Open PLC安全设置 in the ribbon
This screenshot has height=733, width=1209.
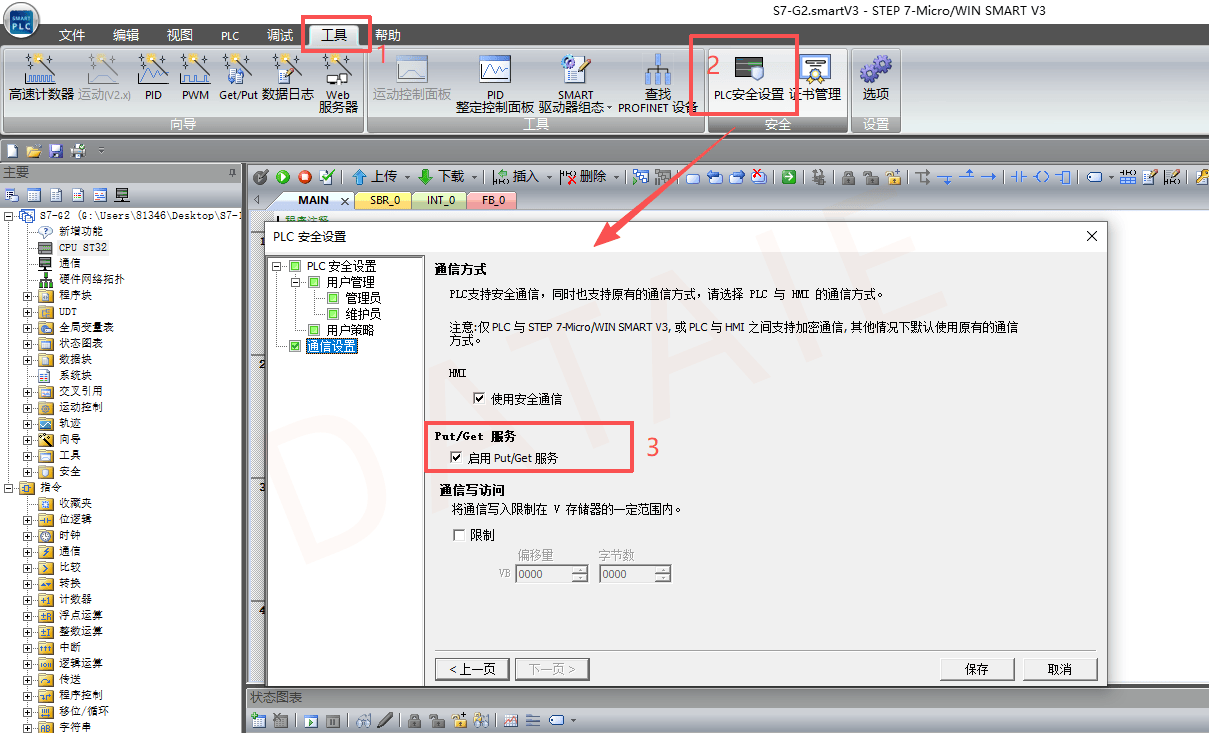click(748, 78)
